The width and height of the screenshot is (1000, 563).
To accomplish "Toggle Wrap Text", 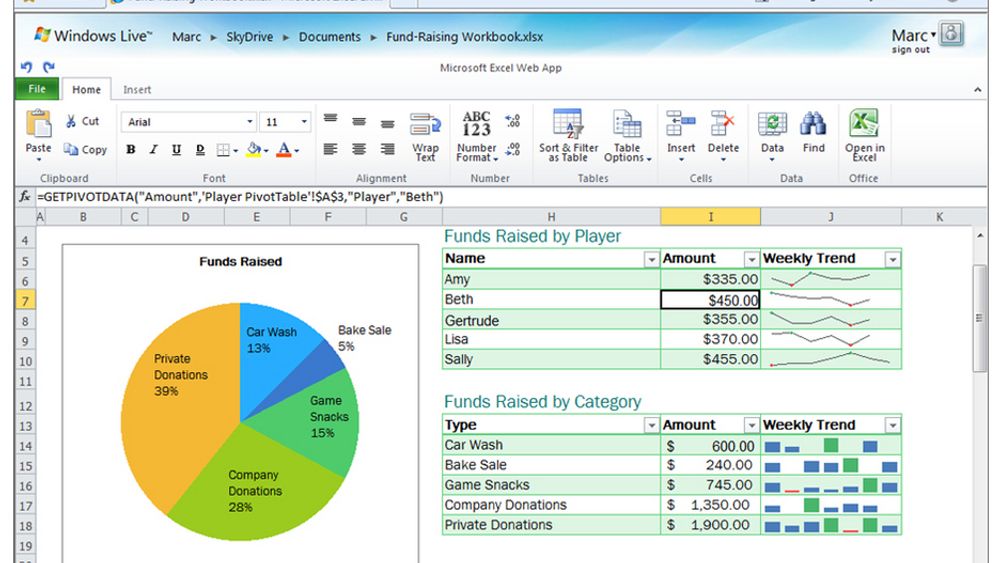I will 425,137.
